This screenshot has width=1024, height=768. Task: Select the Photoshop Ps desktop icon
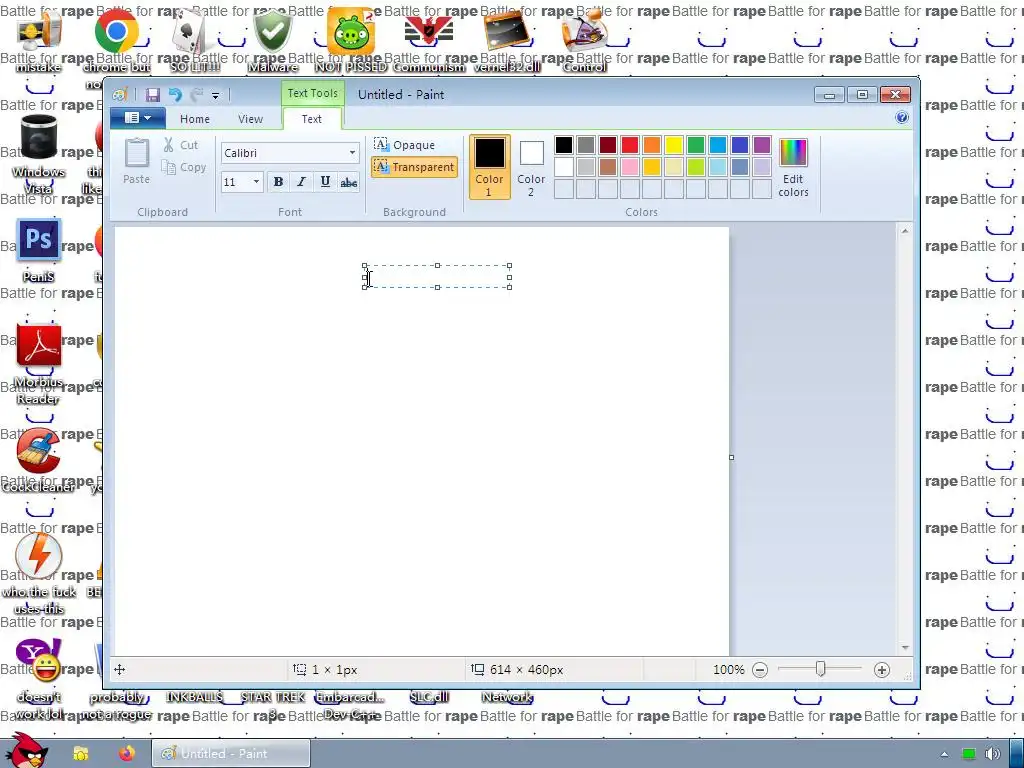click(39, 241)
